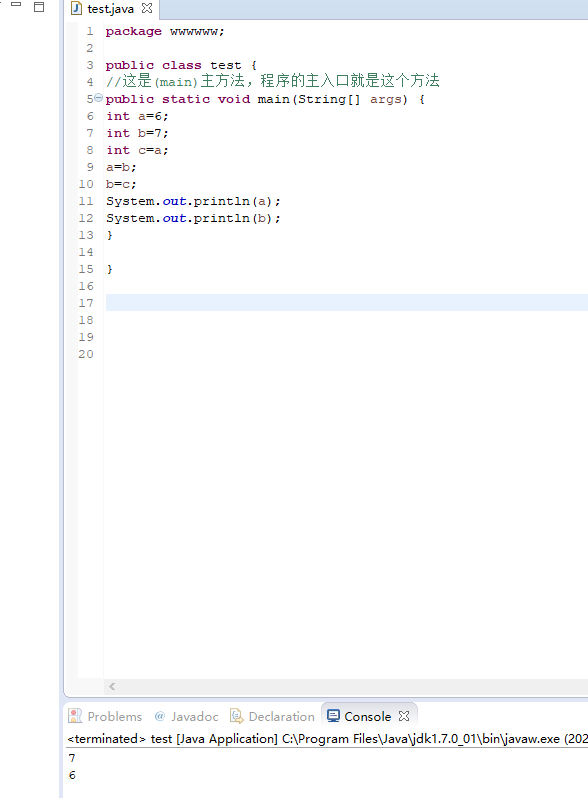Click the 'public class test {' line
The height and width of the screenshot is (798, 588).
(x=181, y=65)
